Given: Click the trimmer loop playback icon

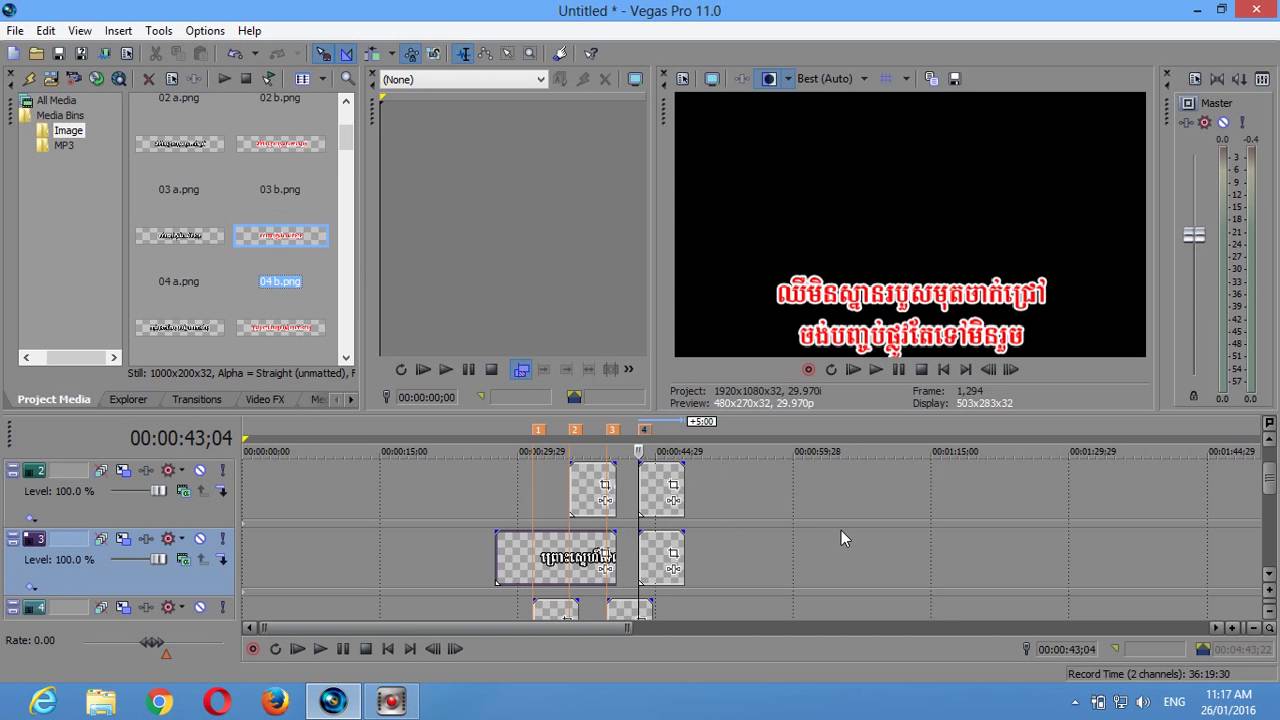Looking at the screenshot, I should point(401,370).
